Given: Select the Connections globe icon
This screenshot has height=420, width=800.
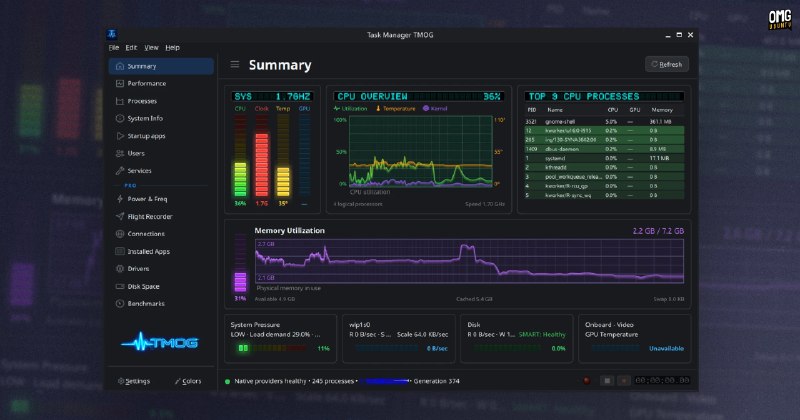Looking at the screenshot, I should [x=119, y=234].
